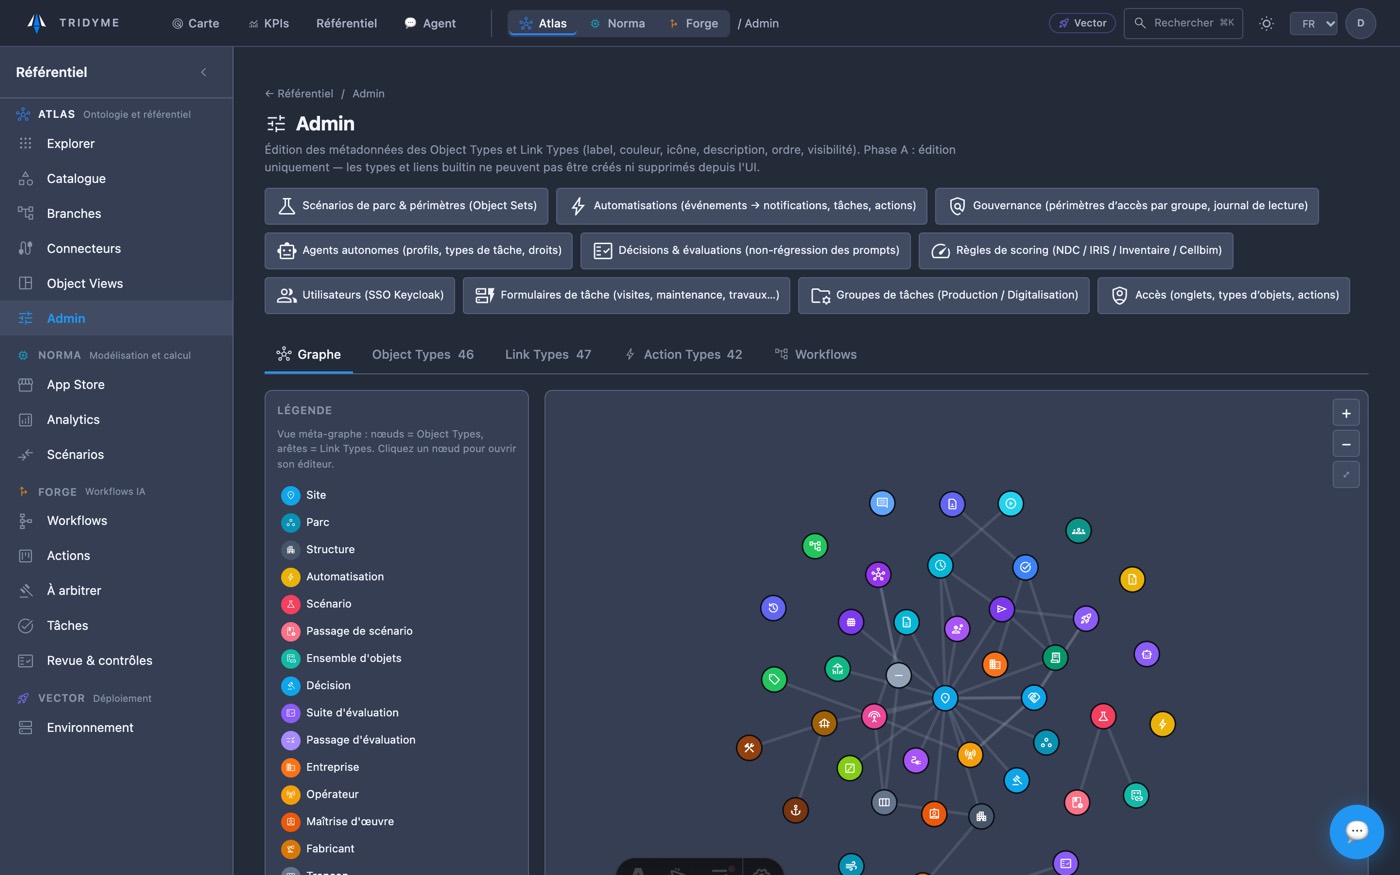Zoom out the graph with minus button
1400x875 pixels.
tap(1346, 444)
